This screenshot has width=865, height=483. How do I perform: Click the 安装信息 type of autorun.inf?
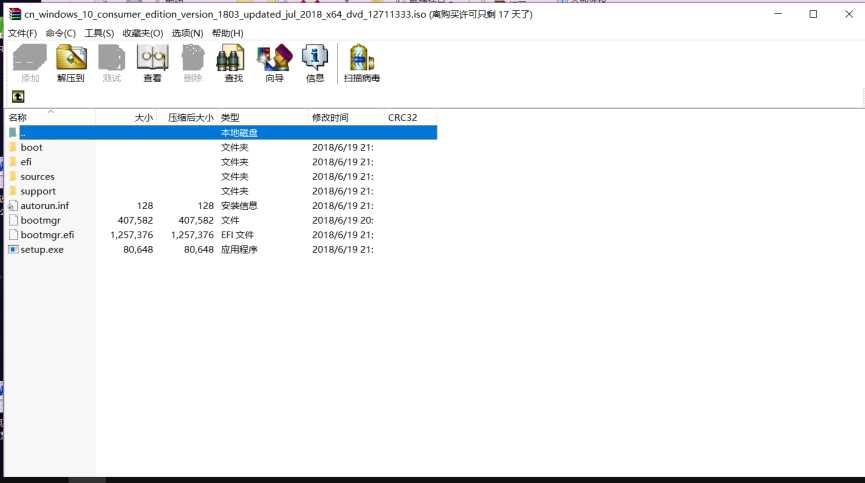tap(239, 206)
